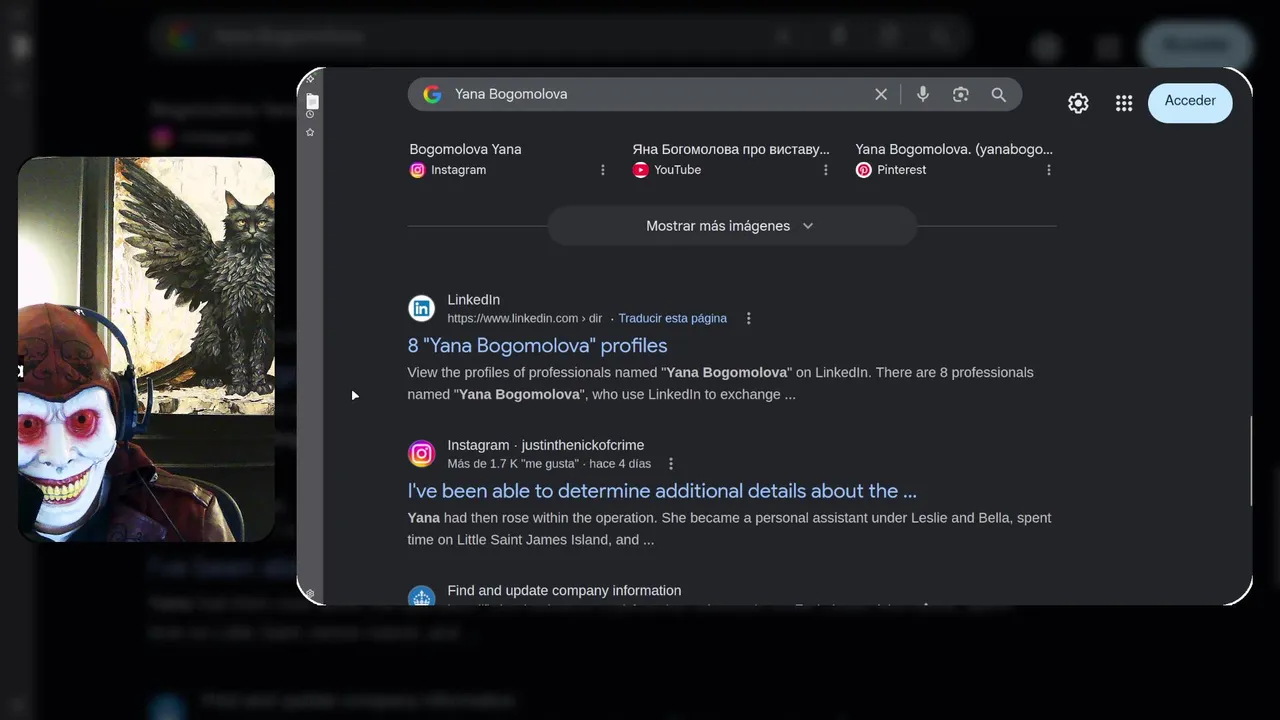The height and width of the screenshot is (720, 1280).
Task: Open the Yana Bogomolova Pinterest image result
Action: (954, 149)
